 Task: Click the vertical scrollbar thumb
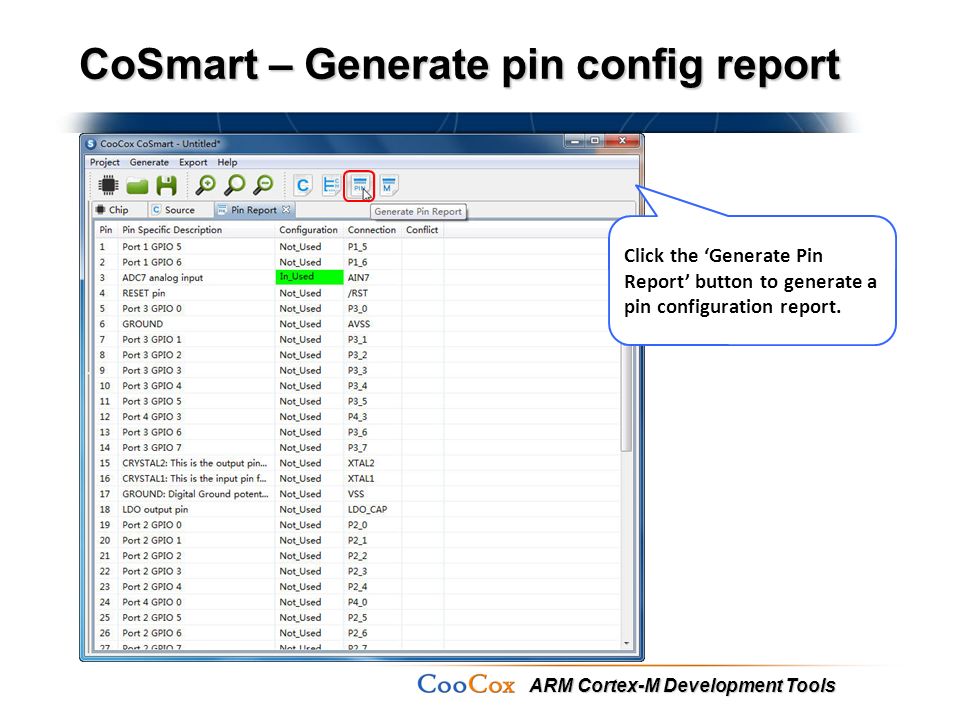pyautogui.click(x=626, y=398)
